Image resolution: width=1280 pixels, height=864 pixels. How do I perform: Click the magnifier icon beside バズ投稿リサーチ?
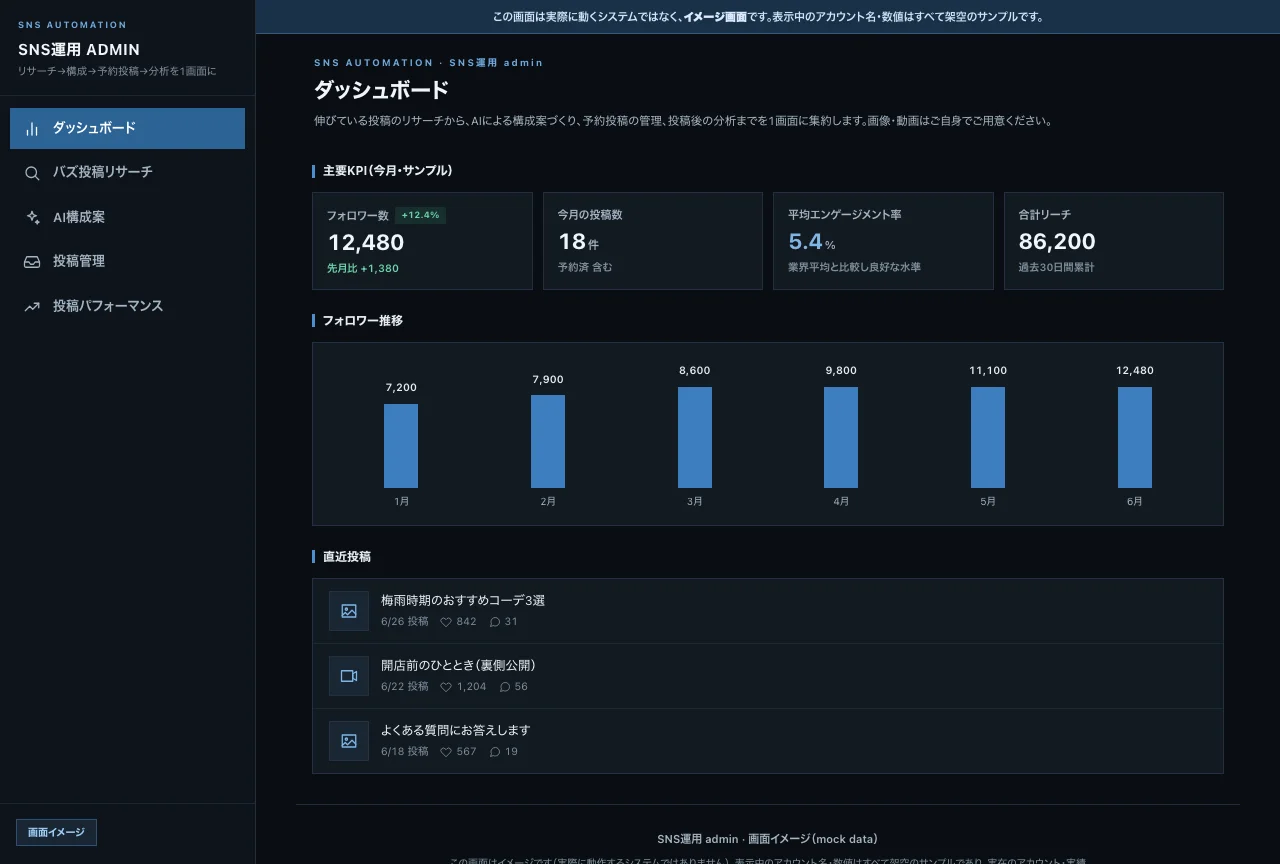pos(32,173)
